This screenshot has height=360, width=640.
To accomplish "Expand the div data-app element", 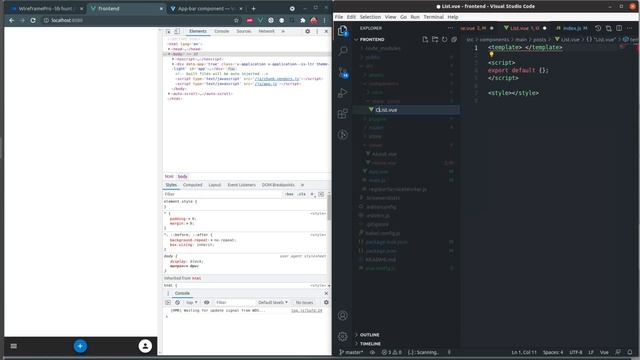I will click(173, 64).
